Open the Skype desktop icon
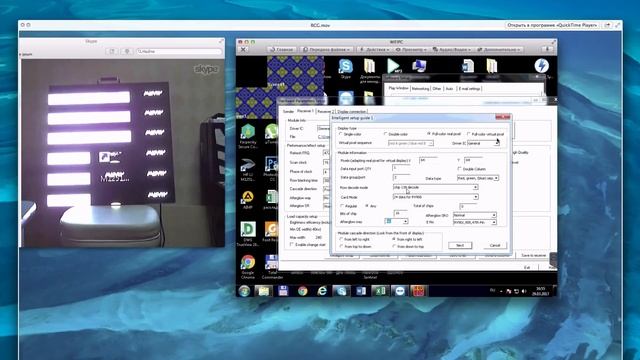 [x=346, y=68]
